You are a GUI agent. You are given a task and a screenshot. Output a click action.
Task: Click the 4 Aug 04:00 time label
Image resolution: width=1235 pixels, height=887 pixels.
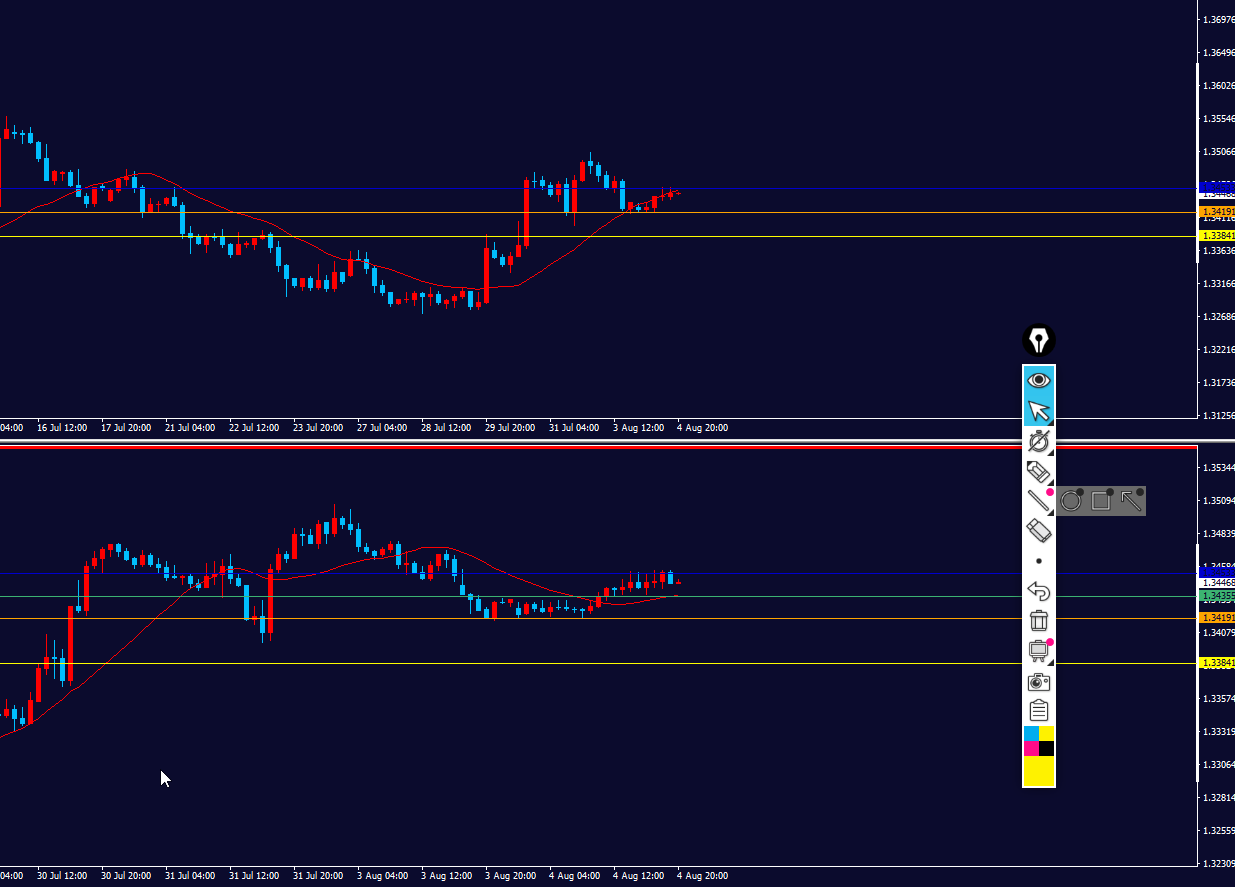[x=574, y=876]
